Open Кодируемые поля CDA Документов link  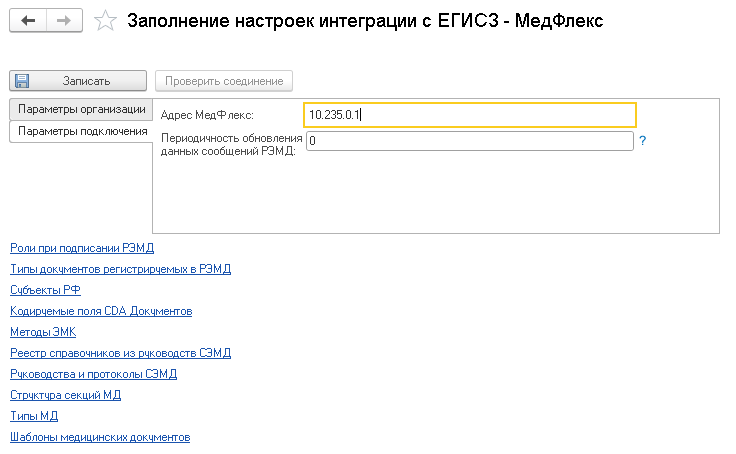point(101,311)
